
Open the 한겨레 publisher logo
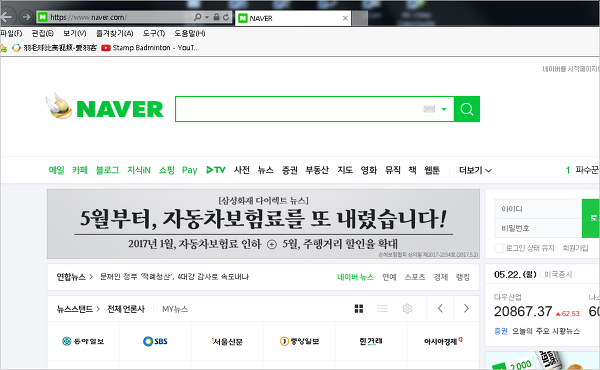coord(371,341)
